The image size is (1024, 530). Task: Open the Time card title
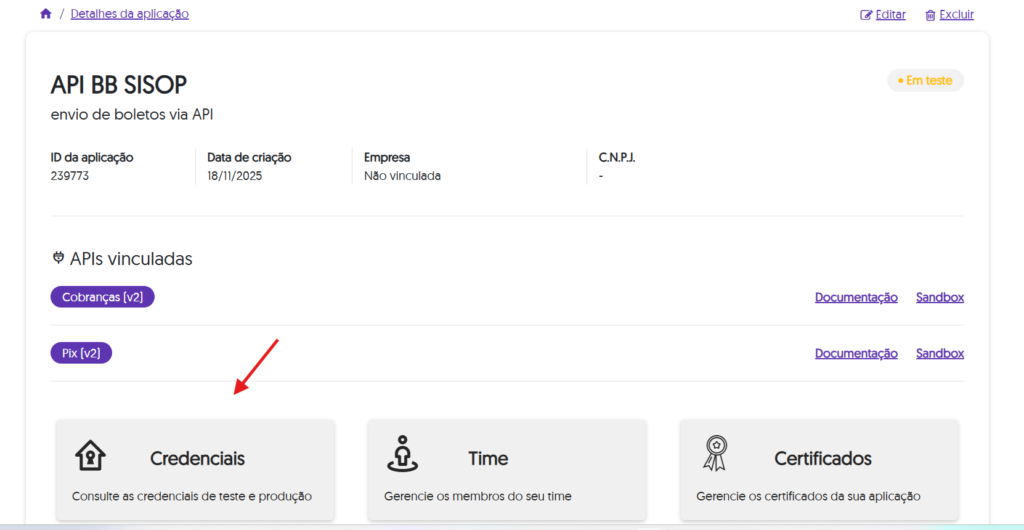click(488, 458)
